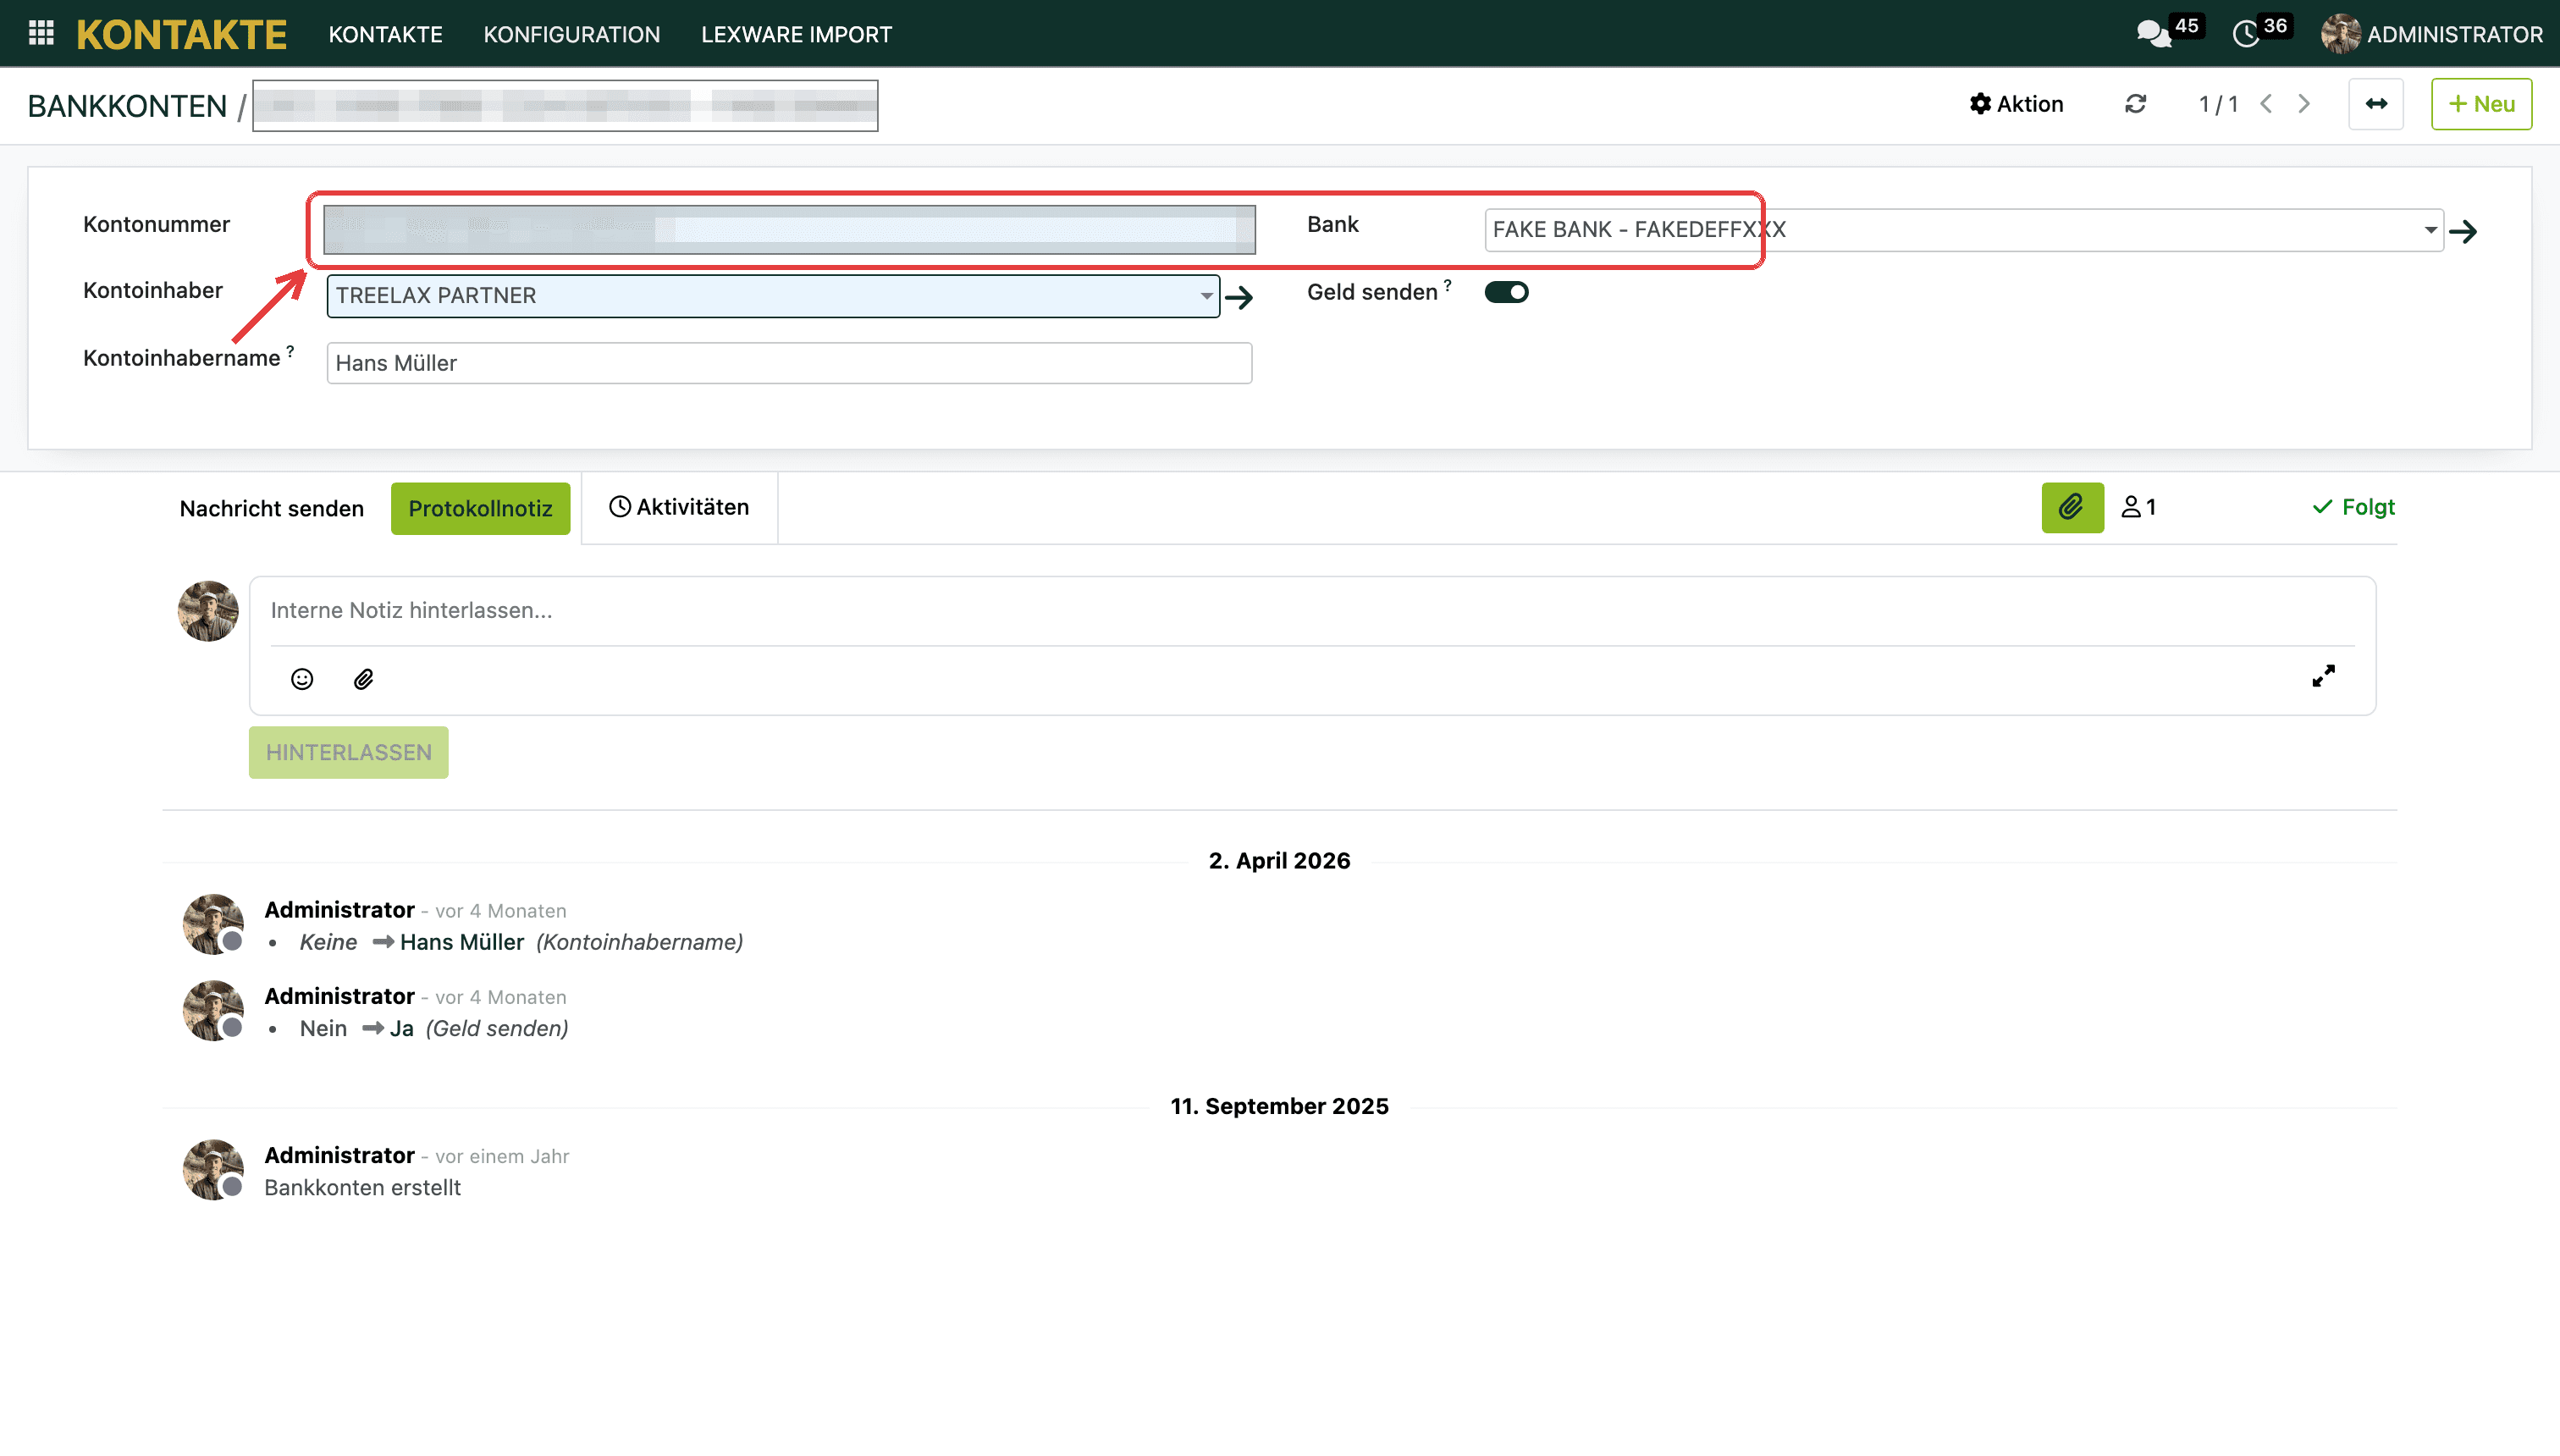The height and width of the screenshot is (1456, 2560).
Task: Click the emoji picker icon
Action: [x=302, y=679]
